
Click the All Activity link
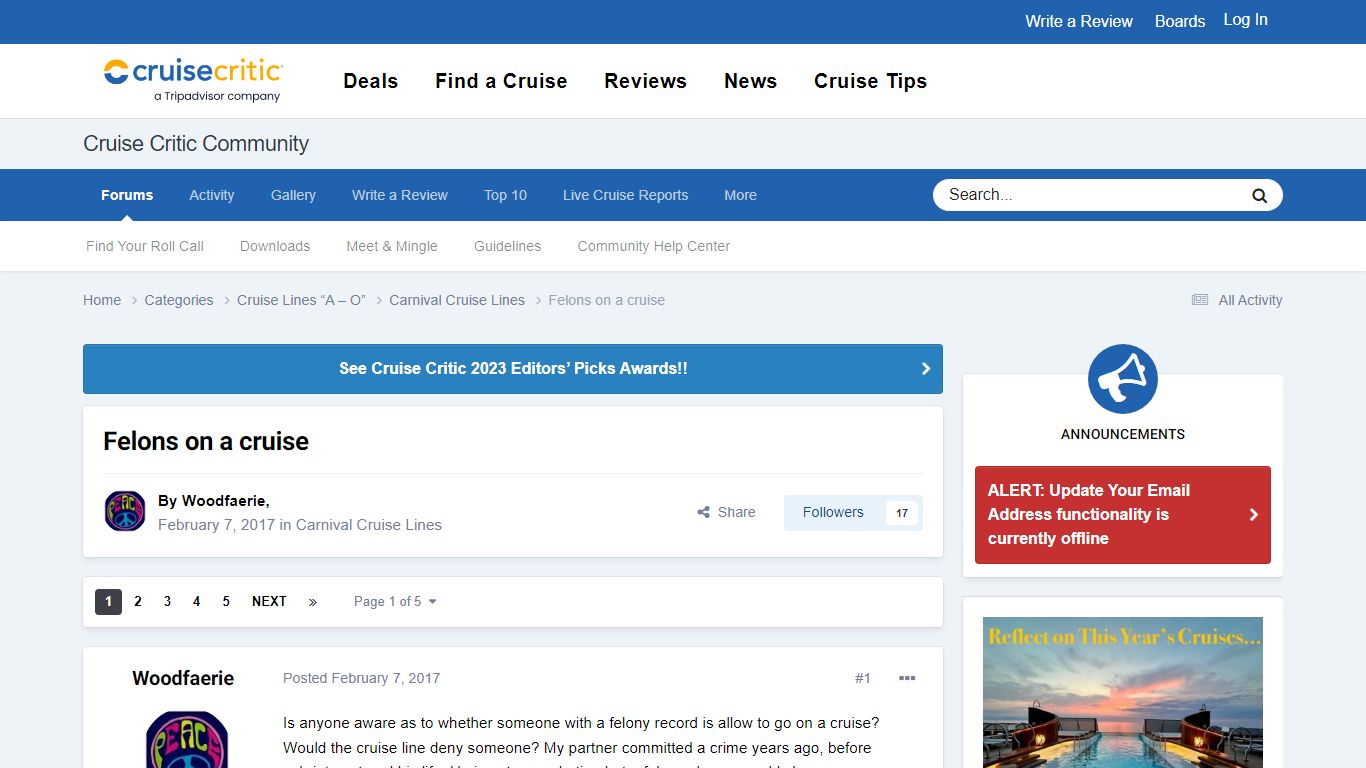click(1250, 300)
